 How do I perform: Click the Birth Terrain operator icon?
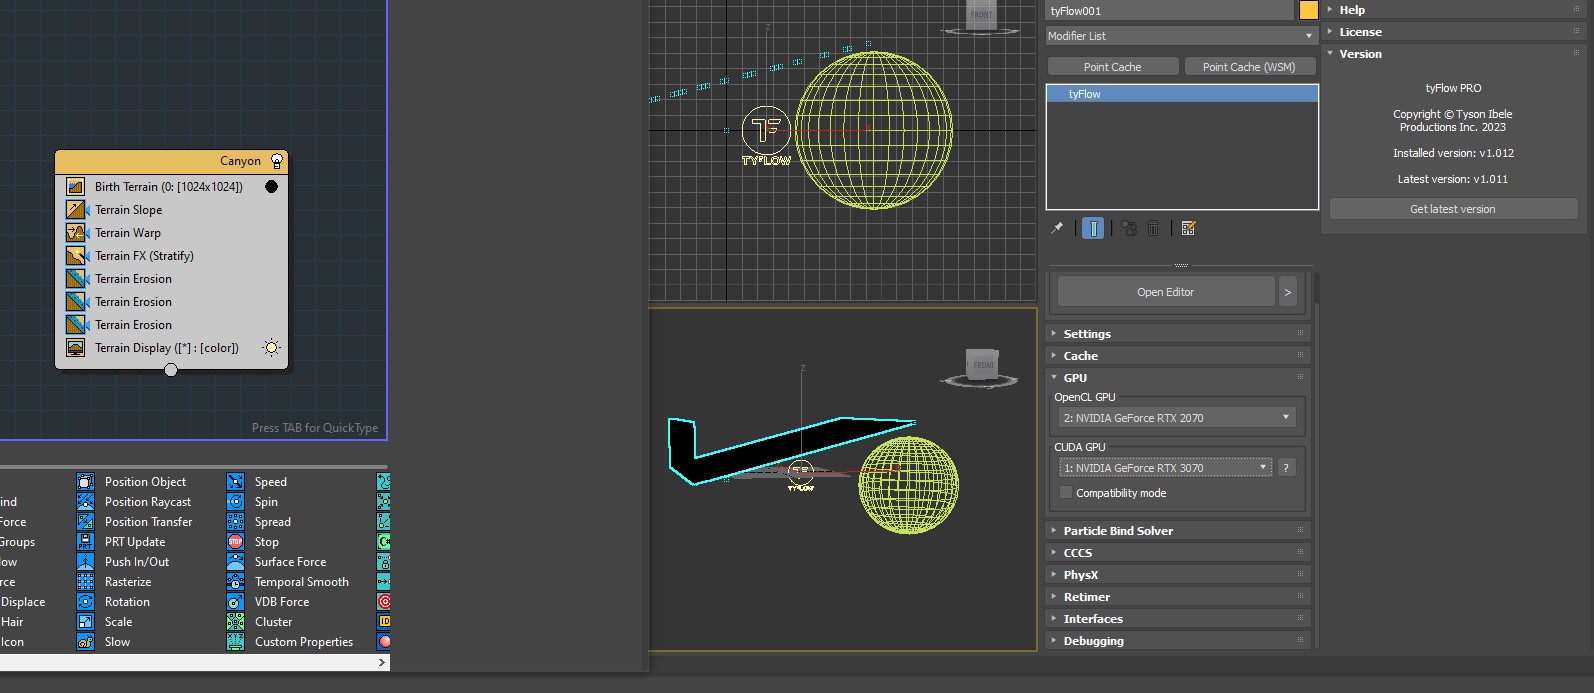[76, 187]
